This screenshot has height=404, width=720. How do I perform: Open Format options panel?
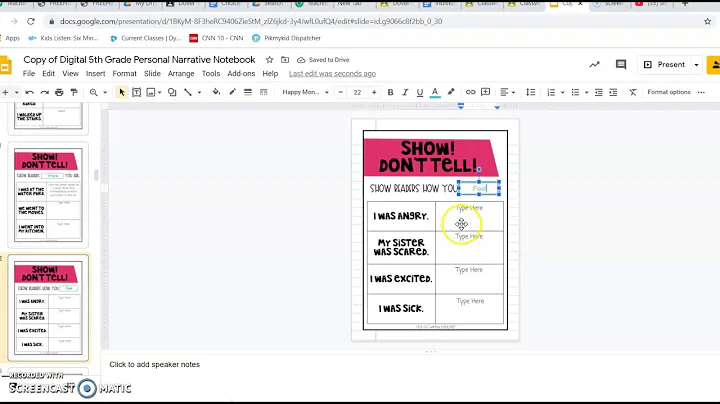coord(669,92)
